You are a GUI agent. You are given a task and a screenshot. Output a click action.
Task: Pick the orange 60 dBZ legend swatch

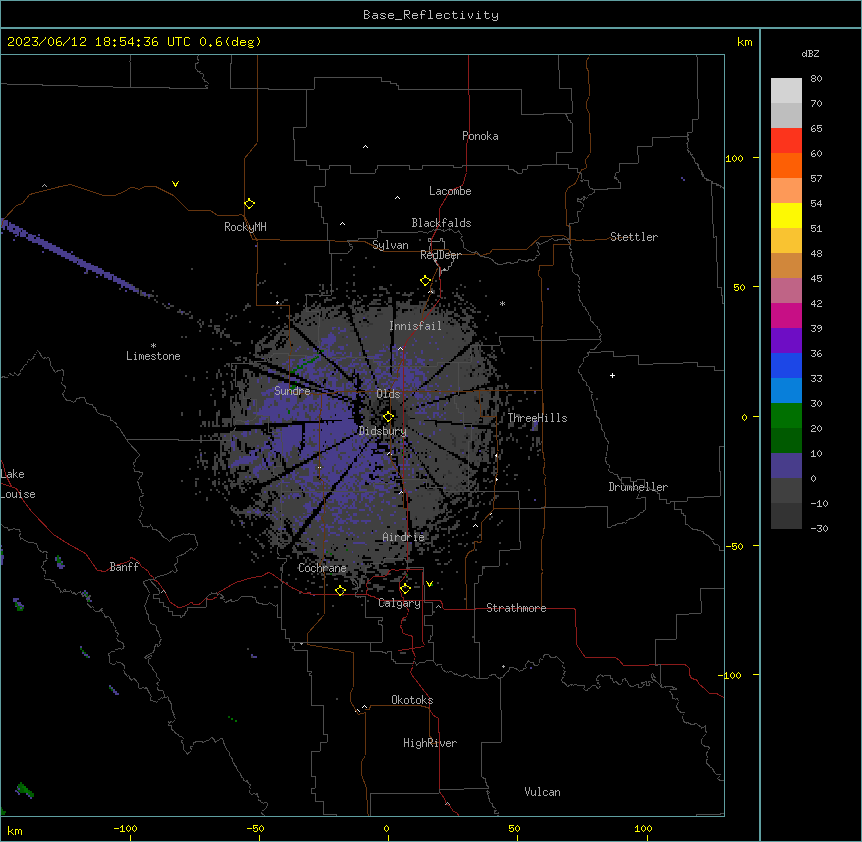(786, 165)
